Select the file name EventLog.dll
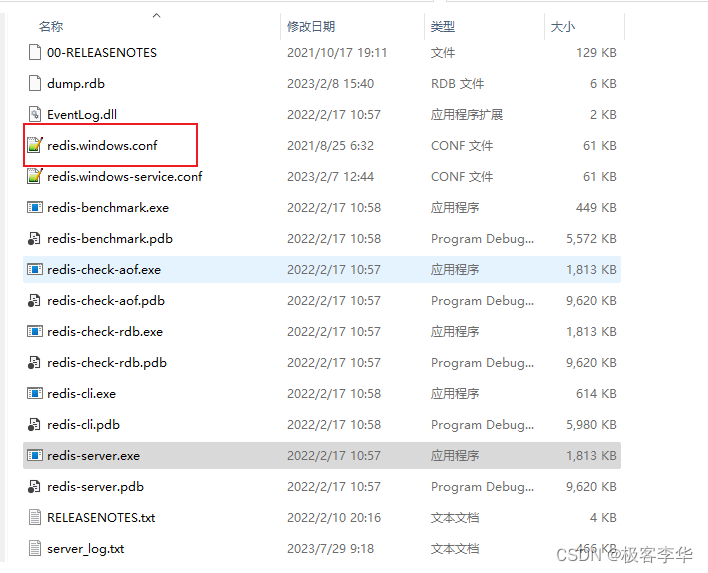This screenshot has width=708, height=573. (82, 115)
